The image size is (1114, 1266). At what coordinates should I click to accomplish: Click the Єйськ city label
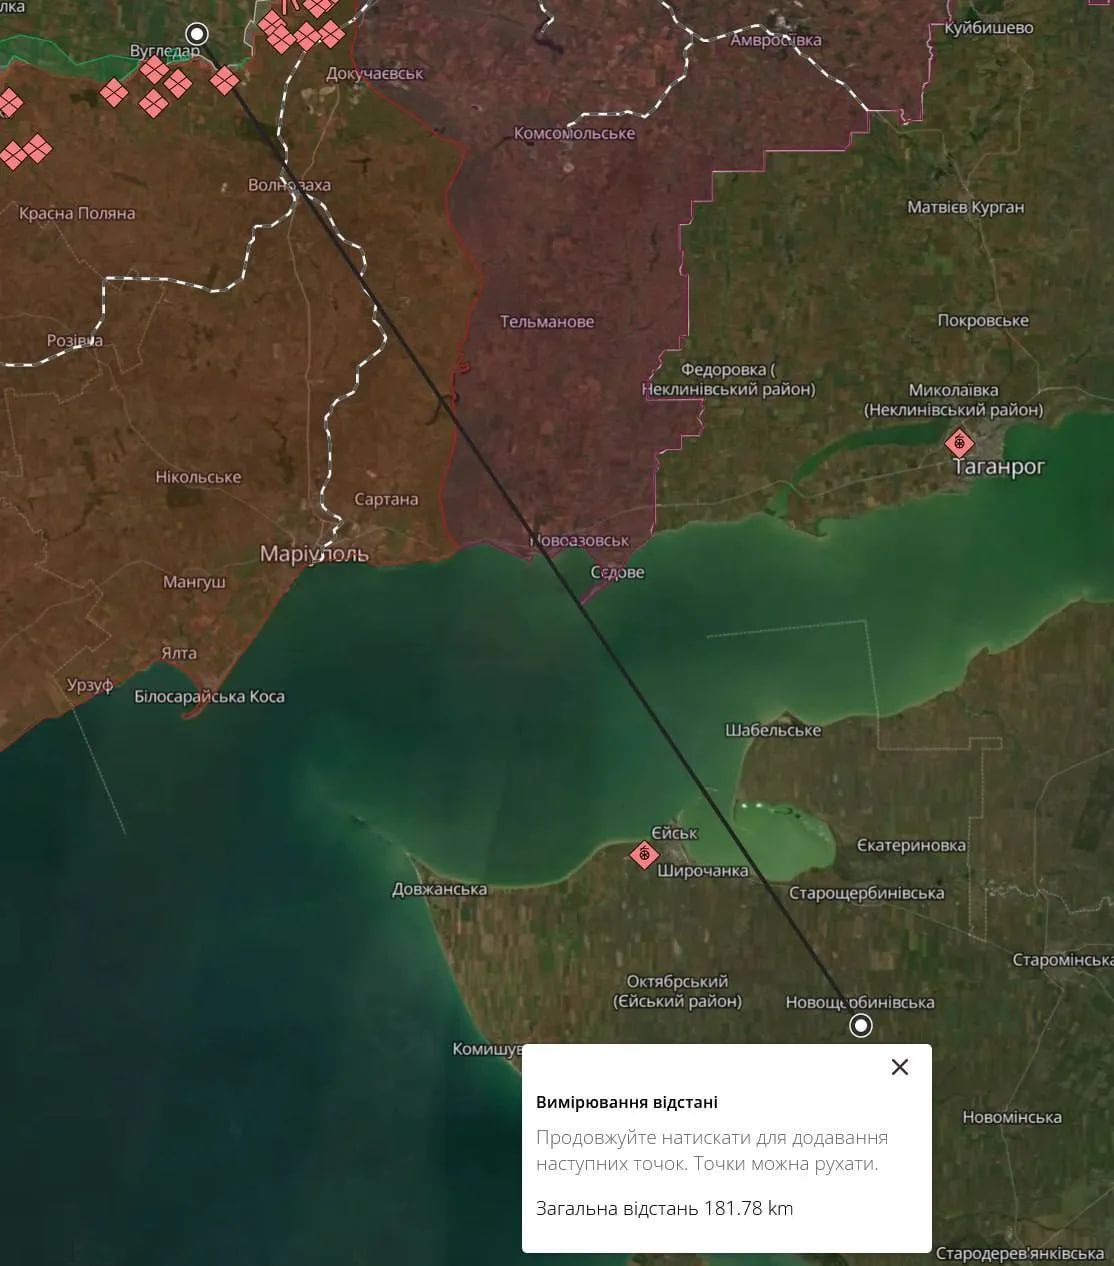click(674, 833)
